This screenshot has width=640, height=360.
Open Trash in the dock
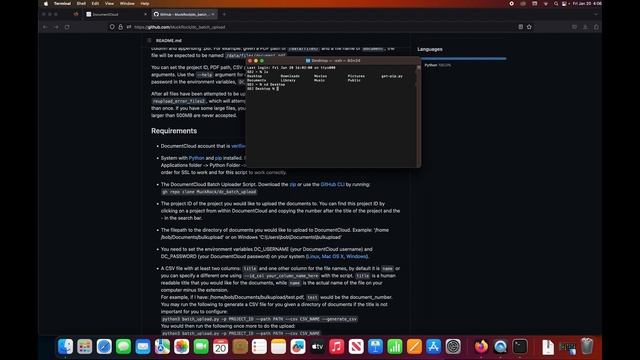pos(587,347)
